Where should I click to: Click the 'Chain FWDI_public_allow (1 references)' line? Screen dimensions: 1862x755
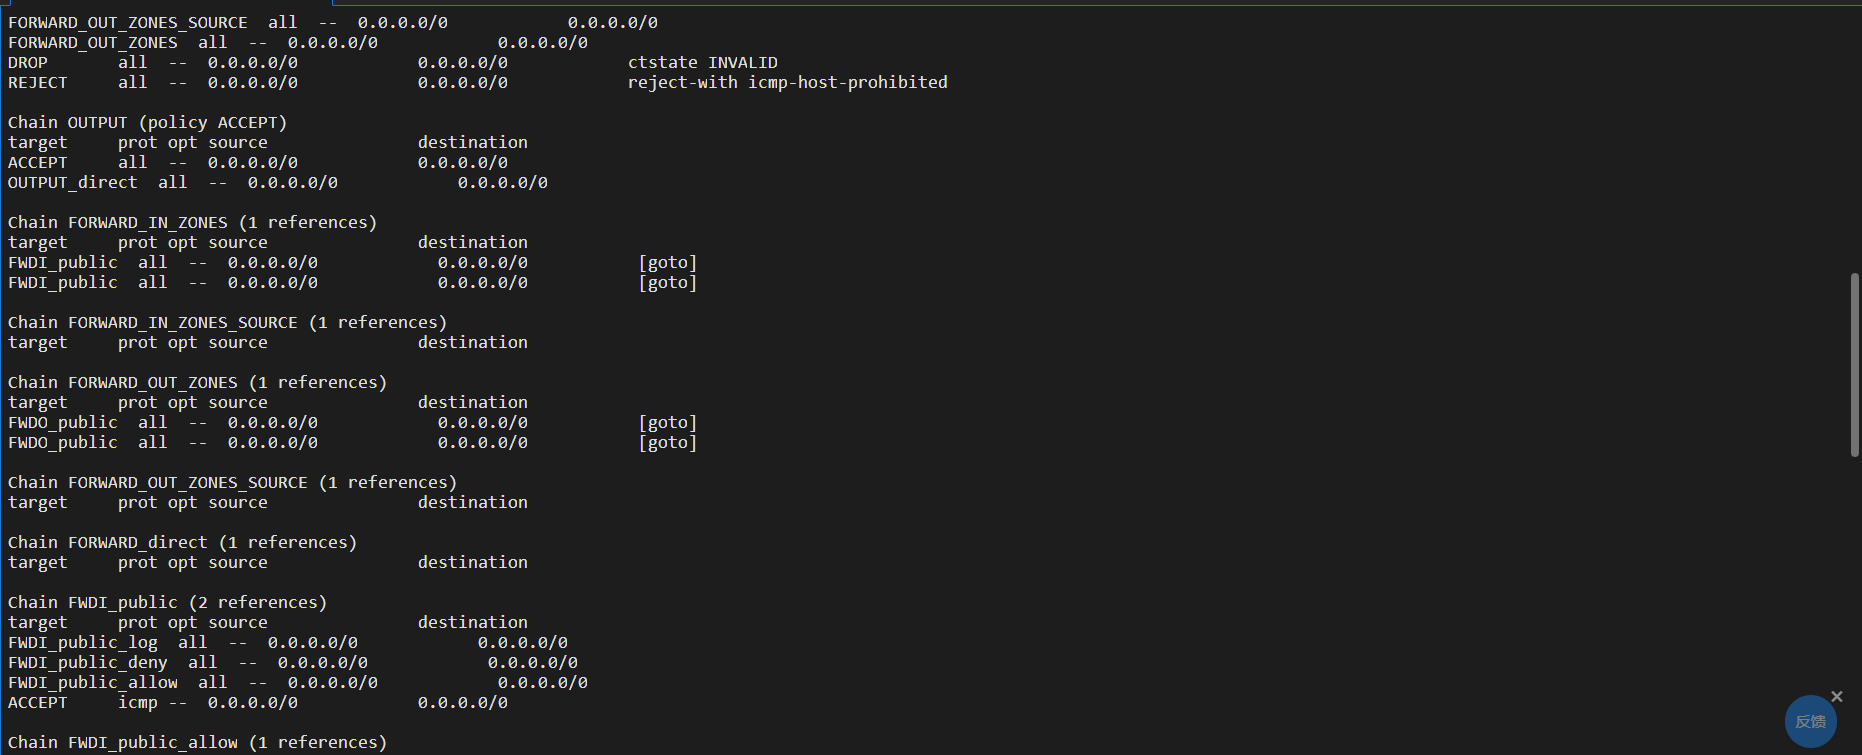[x=197, y=742]
